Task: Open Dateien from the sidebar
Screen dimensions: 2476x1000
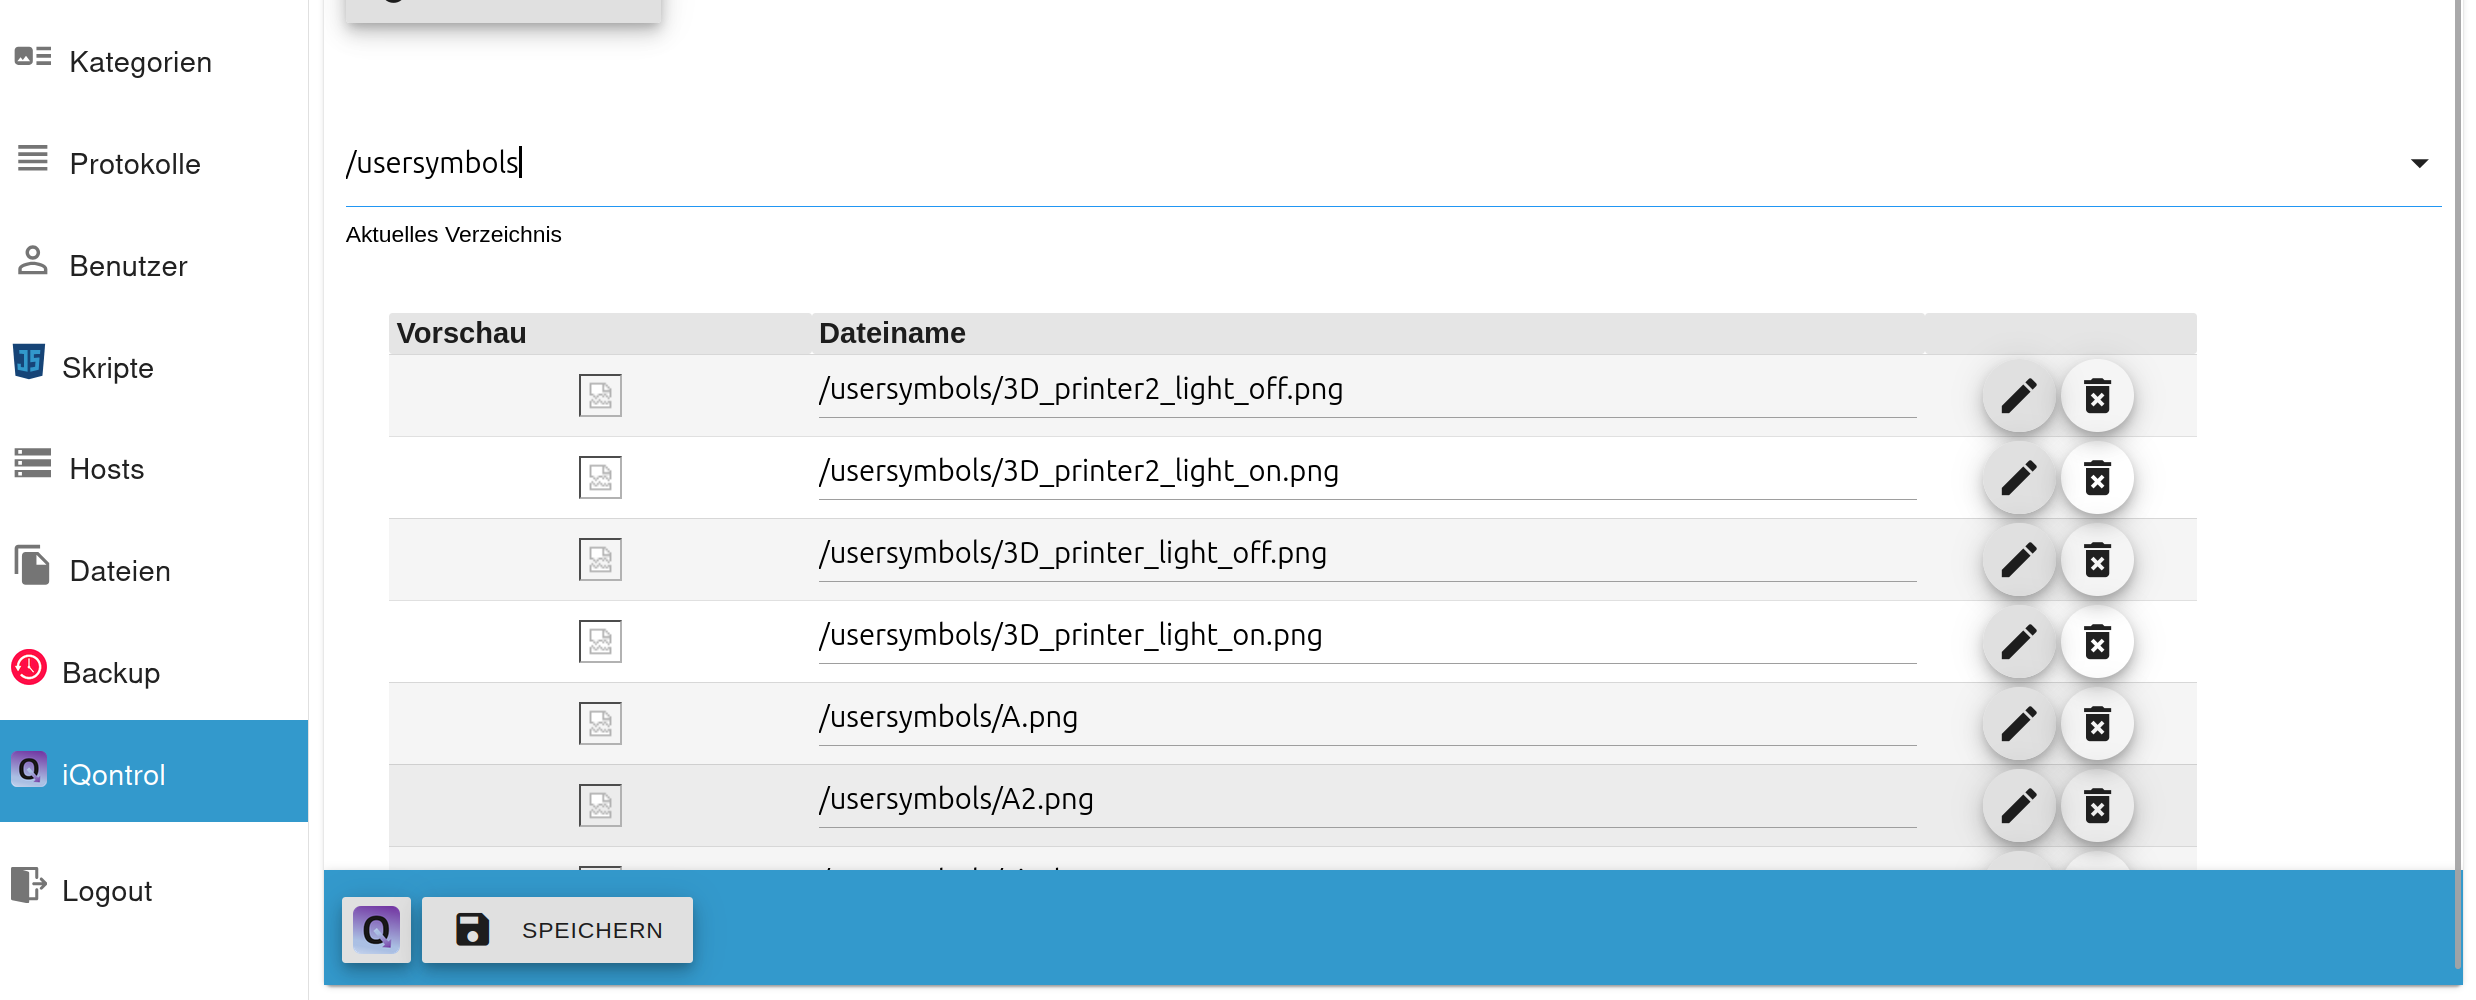Action: [120, 571]
